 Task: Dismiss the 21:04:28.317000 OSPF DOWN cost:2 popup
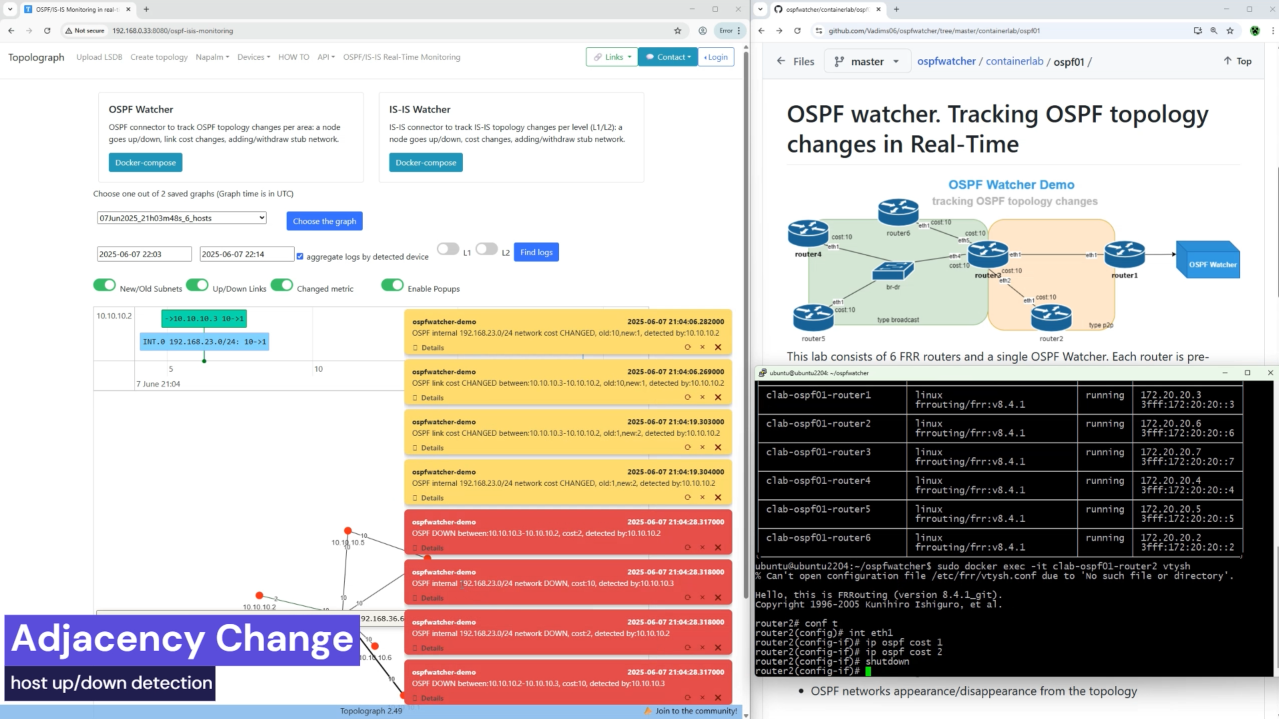click(x=717, y=547)
